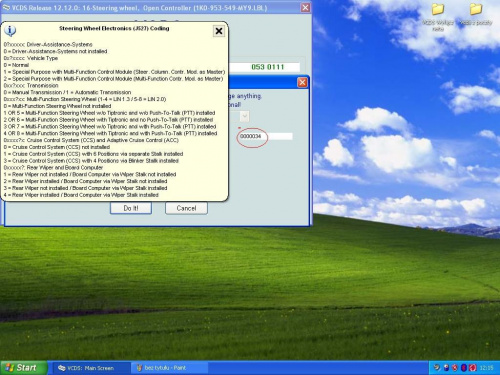This screenshot has width=500, height=375.
Task: Click the 053 0111 component field
Action: tap(266, 67)
